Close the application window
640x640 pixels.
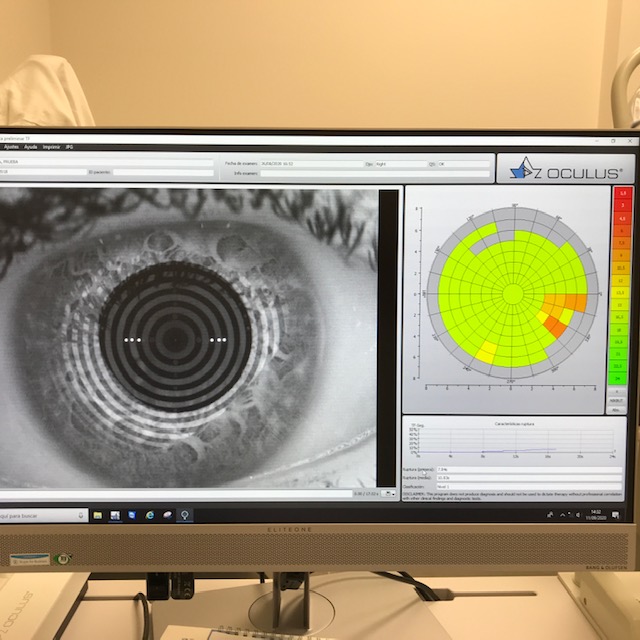(631, 141)
